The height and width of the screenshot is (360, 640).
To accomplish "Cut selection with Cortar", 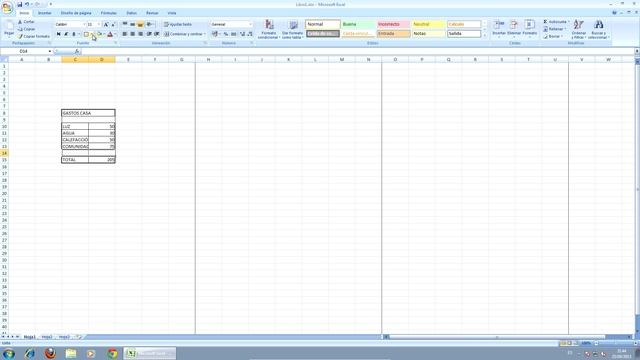I will 26,22.
